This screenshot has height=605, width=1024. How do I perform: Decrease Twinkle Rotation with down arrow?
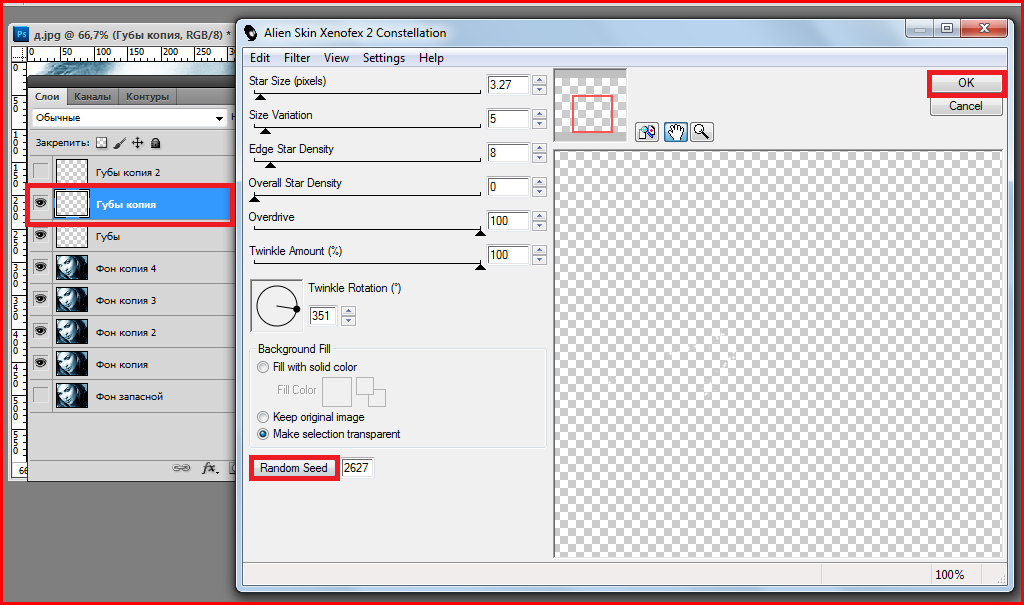click(349, 320)
